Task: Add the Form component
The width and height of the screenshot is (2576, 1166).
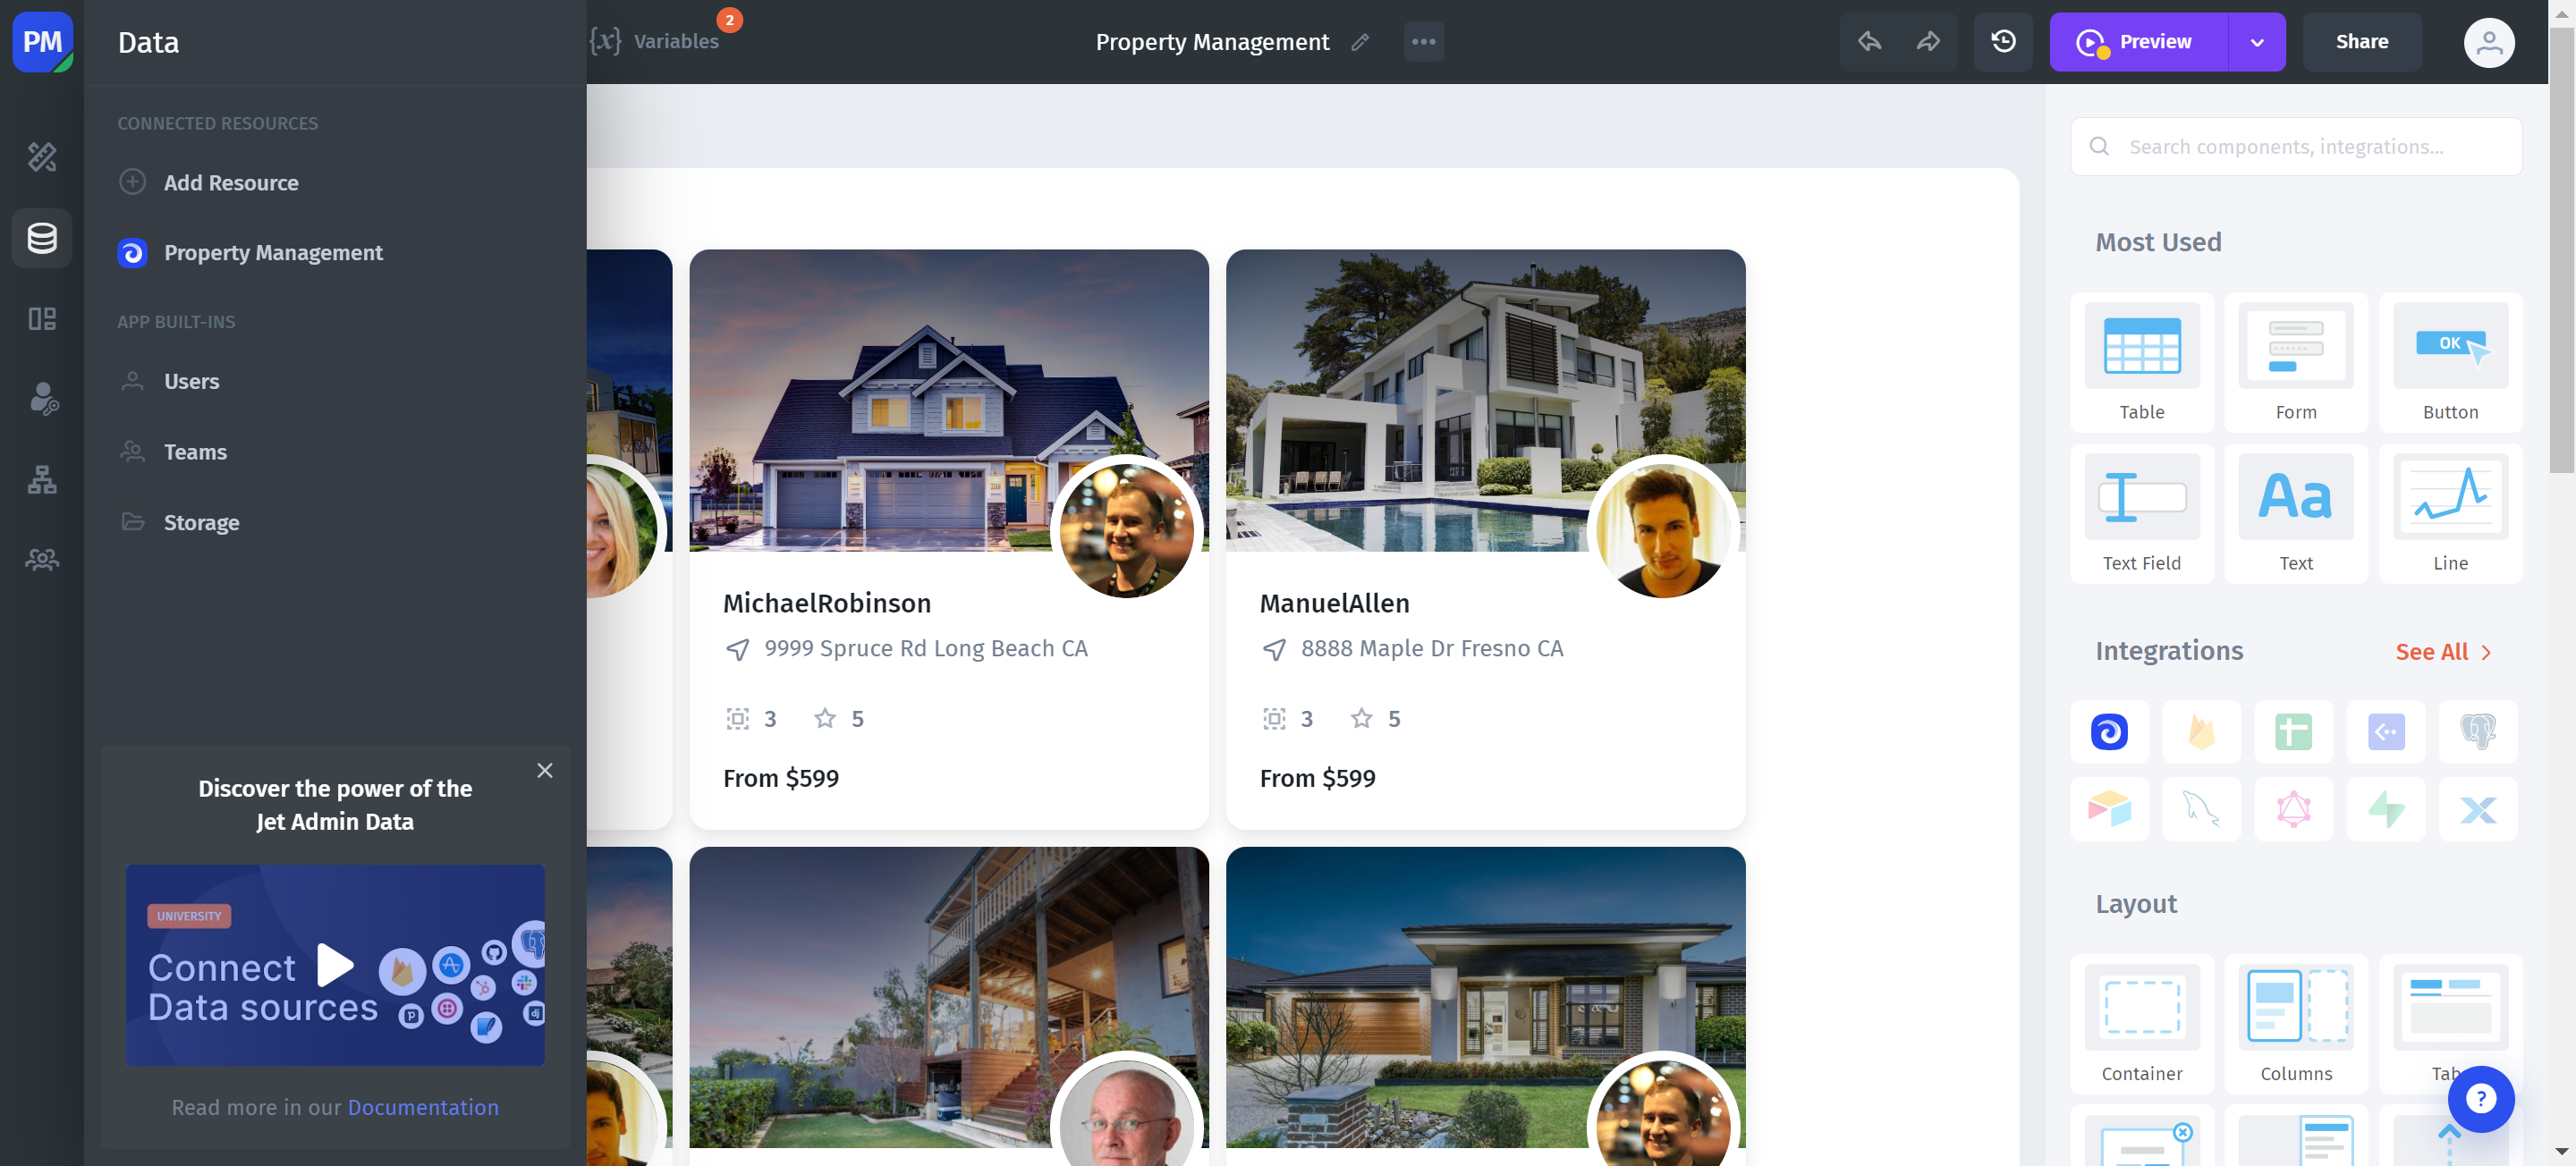Action: [2296, 363]
